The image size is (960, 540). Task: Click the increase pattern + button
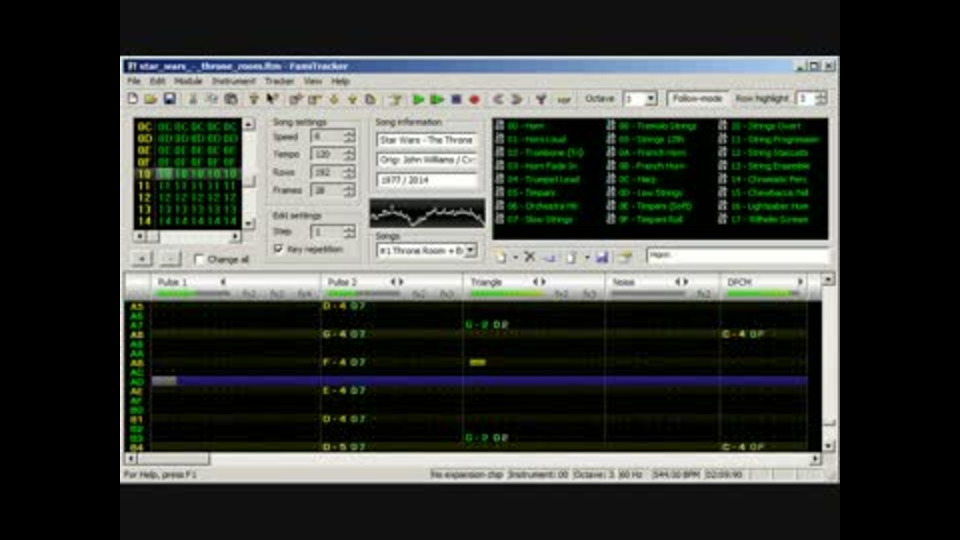point(142,259)
